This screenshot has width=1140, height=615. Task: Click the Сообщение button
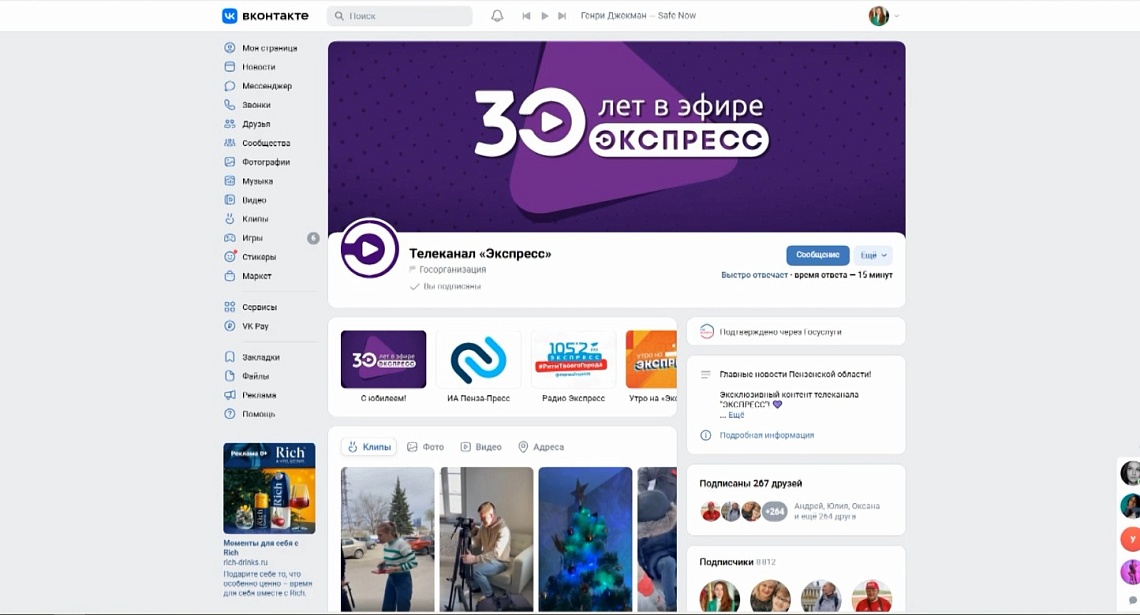[817, 254]
